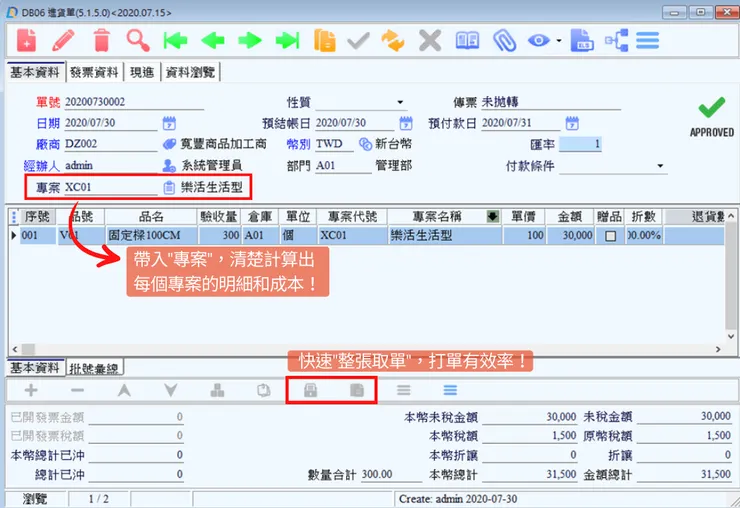The image size is (740, 508).
Task: Click currency lookup icon beside TWD
Action: [x=365, y=144]
